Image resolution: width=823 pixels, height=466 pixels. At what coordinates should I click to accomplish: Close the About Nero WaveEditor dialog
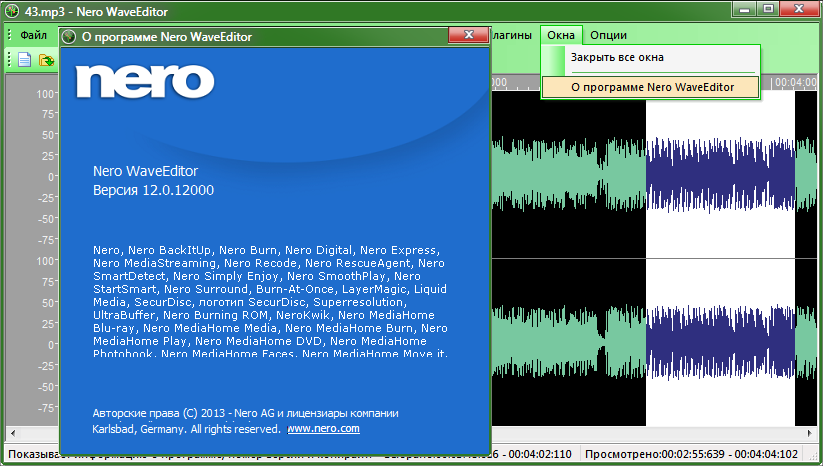click(x=468, y=35)
